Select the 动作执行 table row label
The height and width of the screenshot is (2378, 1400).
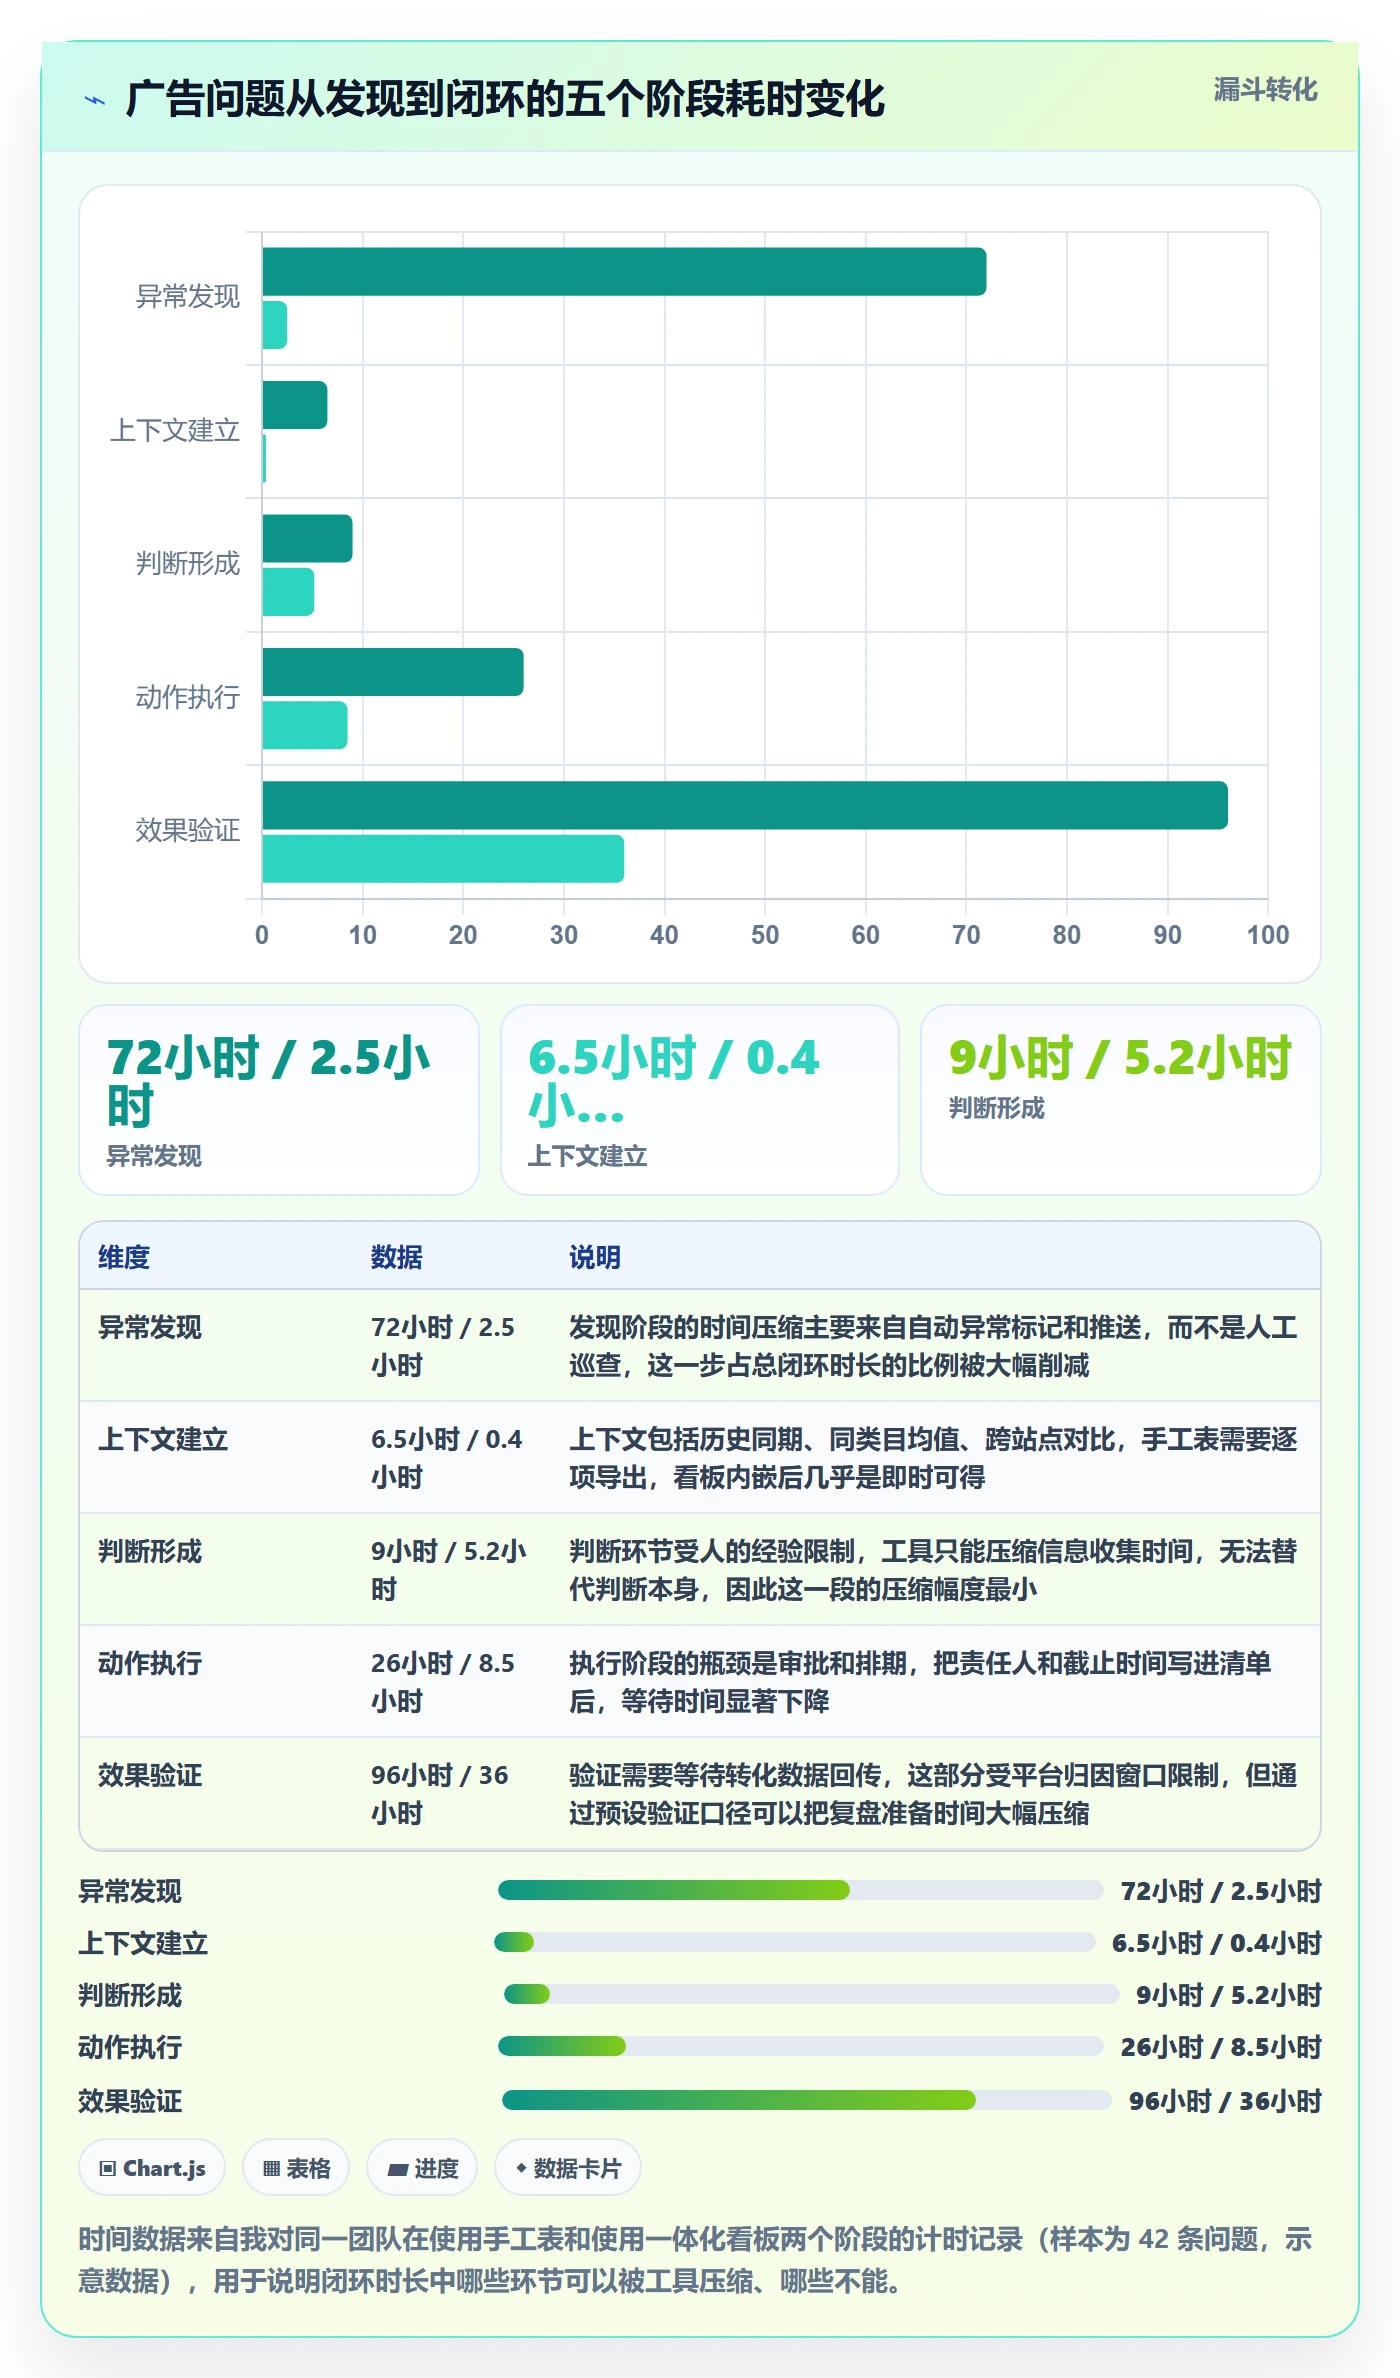(x=150, y=1663)
